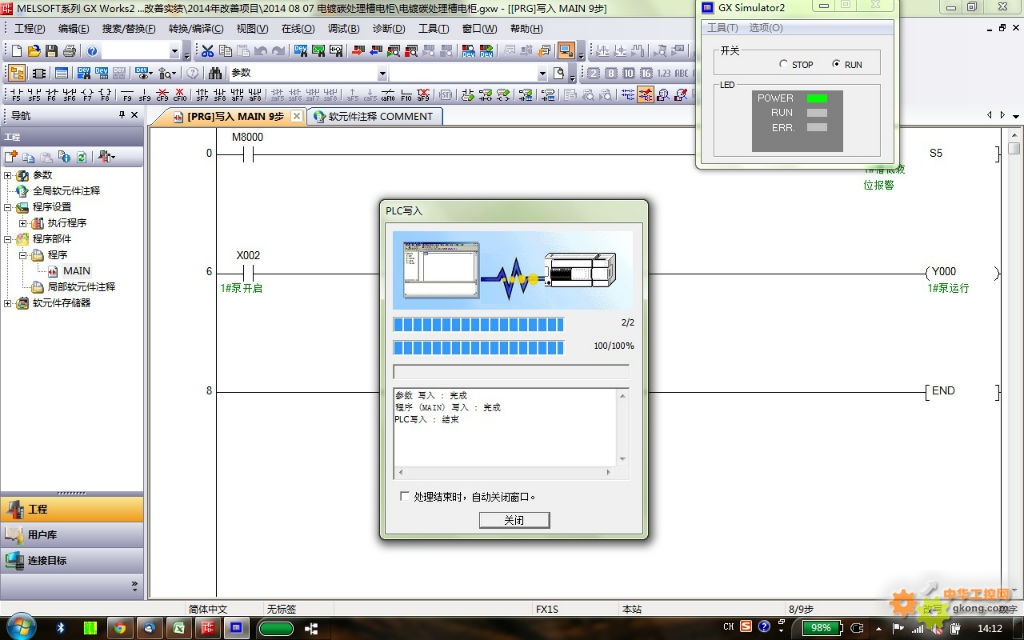This screenshot has width=1024, height=640.
Task: Click the Start monitoring icon with green arrow
Action: pyautogui.click(x=393, y=51)
